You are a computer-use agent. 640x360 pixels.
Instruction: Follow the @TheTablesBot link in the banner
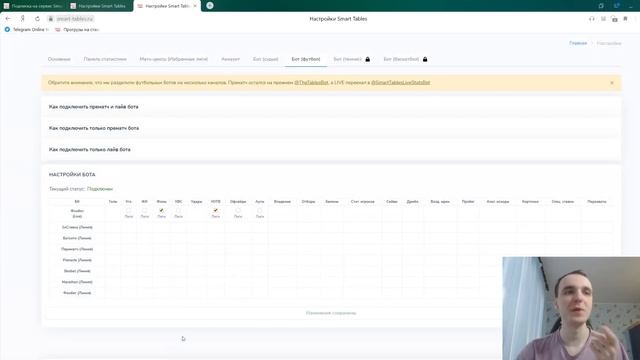point(311,82)
